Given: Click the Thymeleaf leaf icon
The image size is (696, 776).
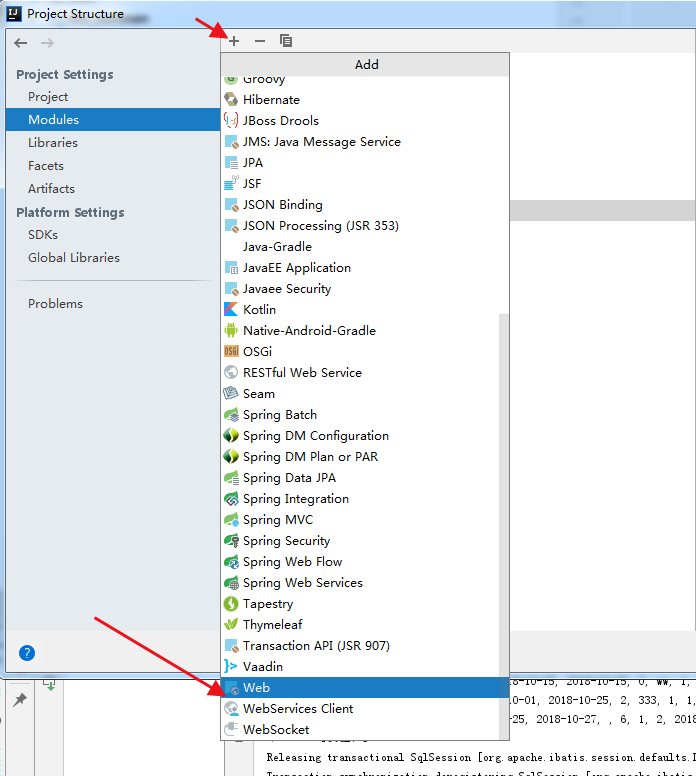Looking at the screenshot, I should click(231, 625).
